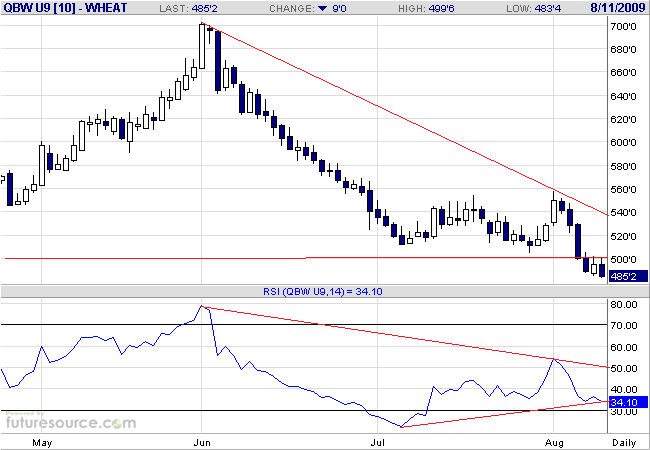Click the 640'0 price axis label
650x450 pixels.
tap(623, 97)
